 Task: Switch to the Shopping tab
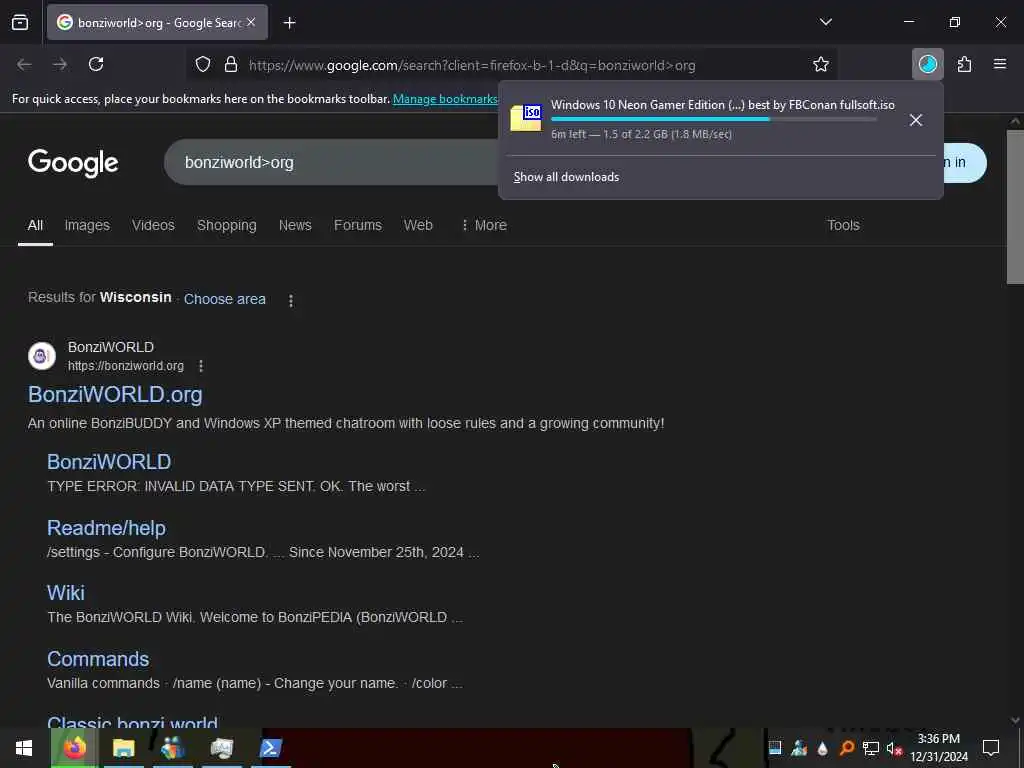[x=227, y=225]
